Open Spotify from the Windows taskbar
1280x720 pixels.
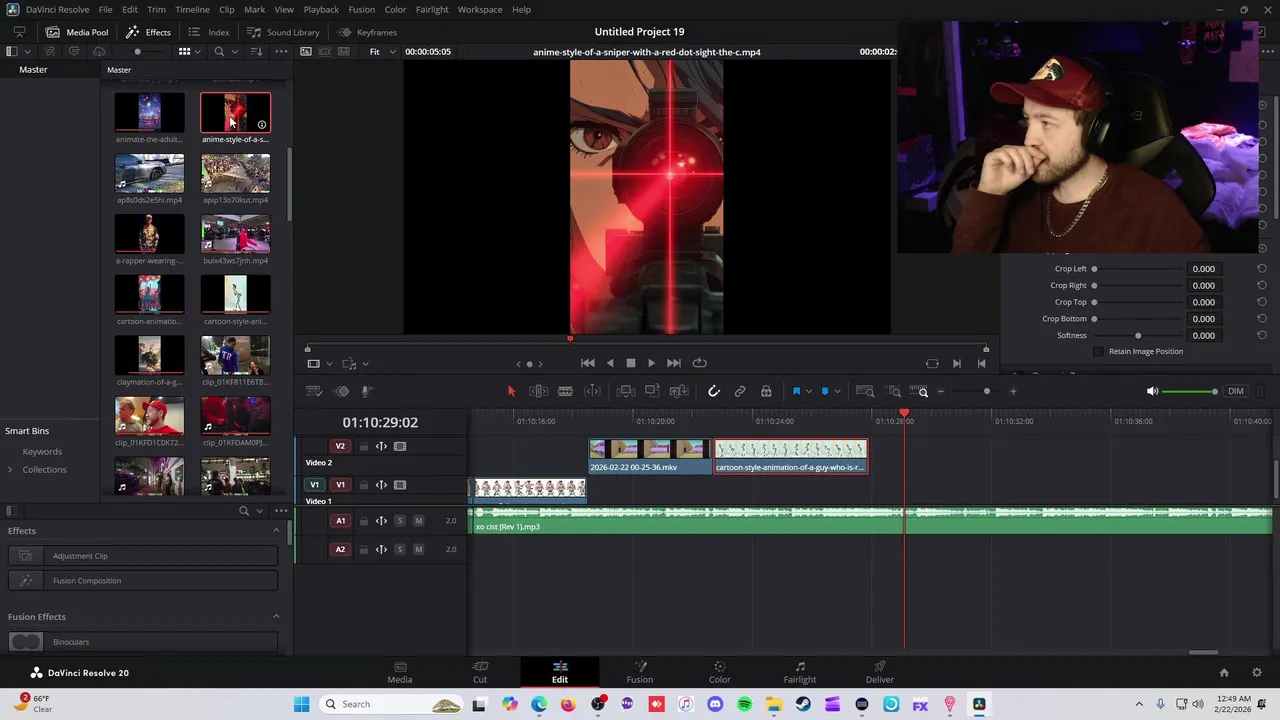pos(744,704)
